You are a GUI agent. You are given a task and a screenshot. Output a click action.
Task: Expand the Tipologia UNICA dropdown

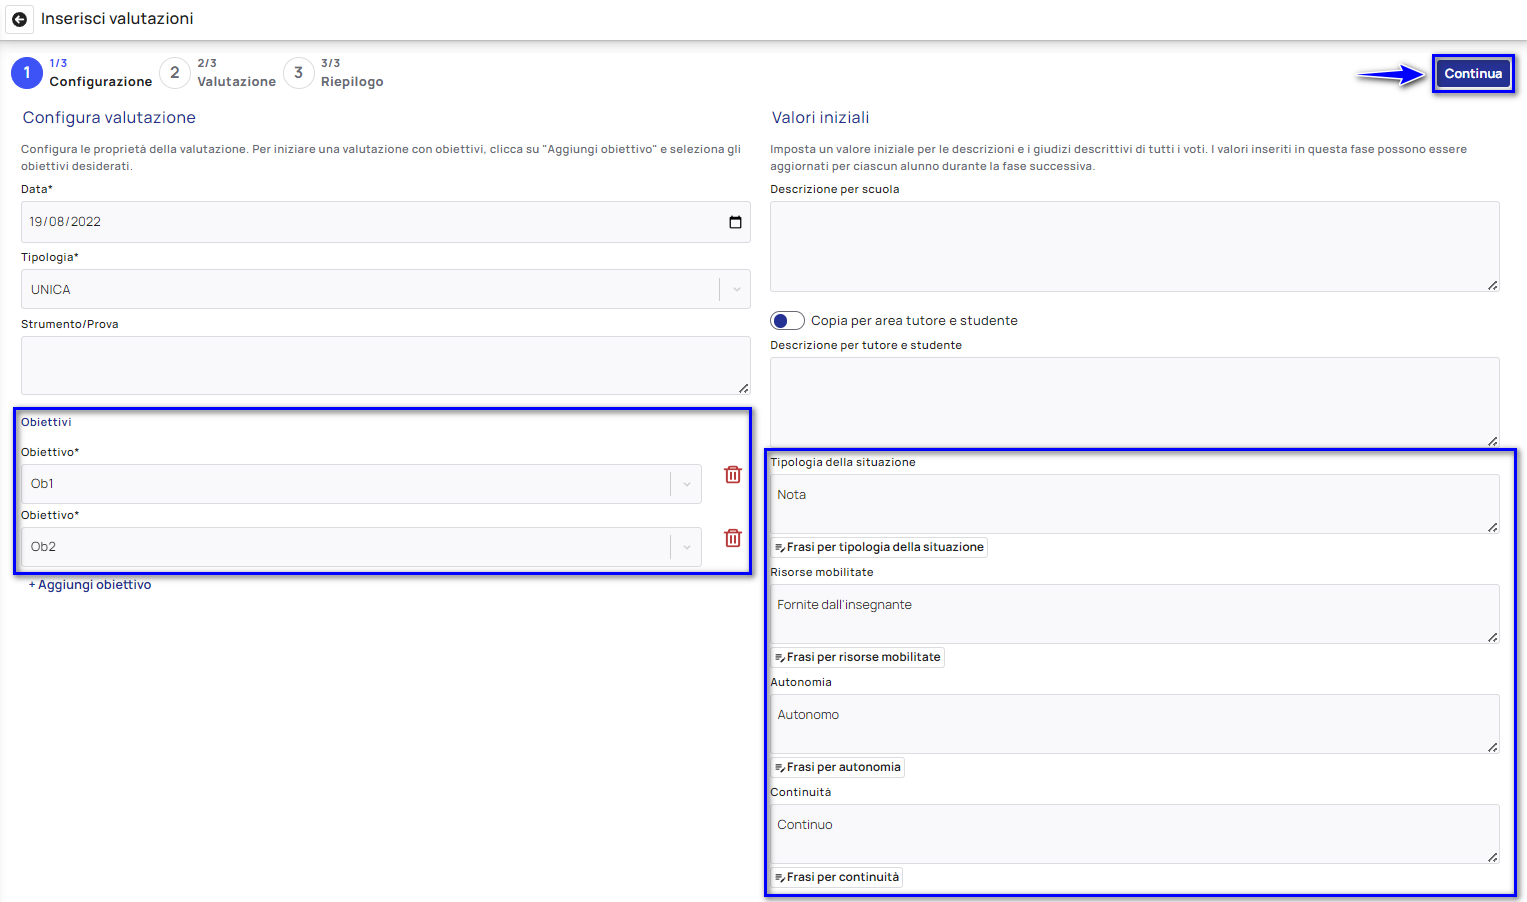(737, 289)
